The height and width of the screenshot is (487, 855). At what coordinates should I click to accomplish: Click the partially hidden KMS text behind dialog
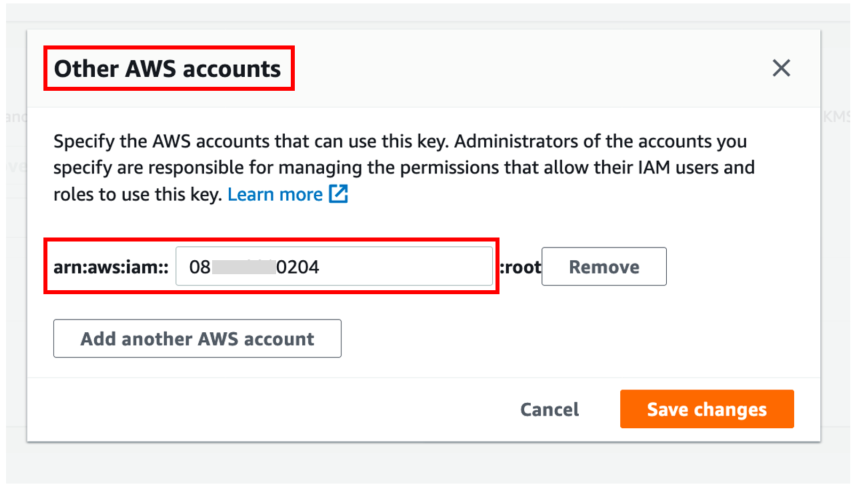coord(835,117)
